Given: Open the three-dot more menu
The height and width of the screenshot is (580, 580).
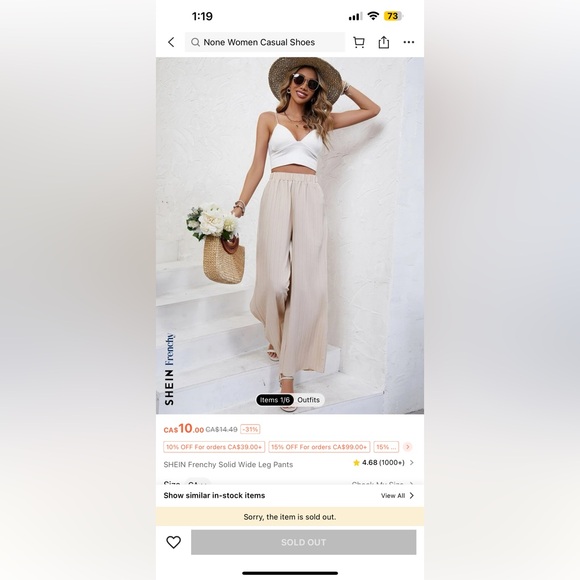Looking at the screenshot, I should 409,42.
